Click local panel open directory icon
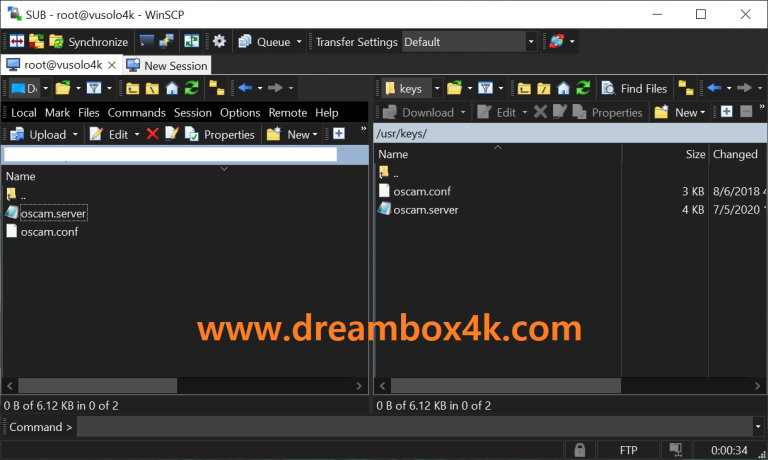The image size is (768, 460). coord(63,88)
